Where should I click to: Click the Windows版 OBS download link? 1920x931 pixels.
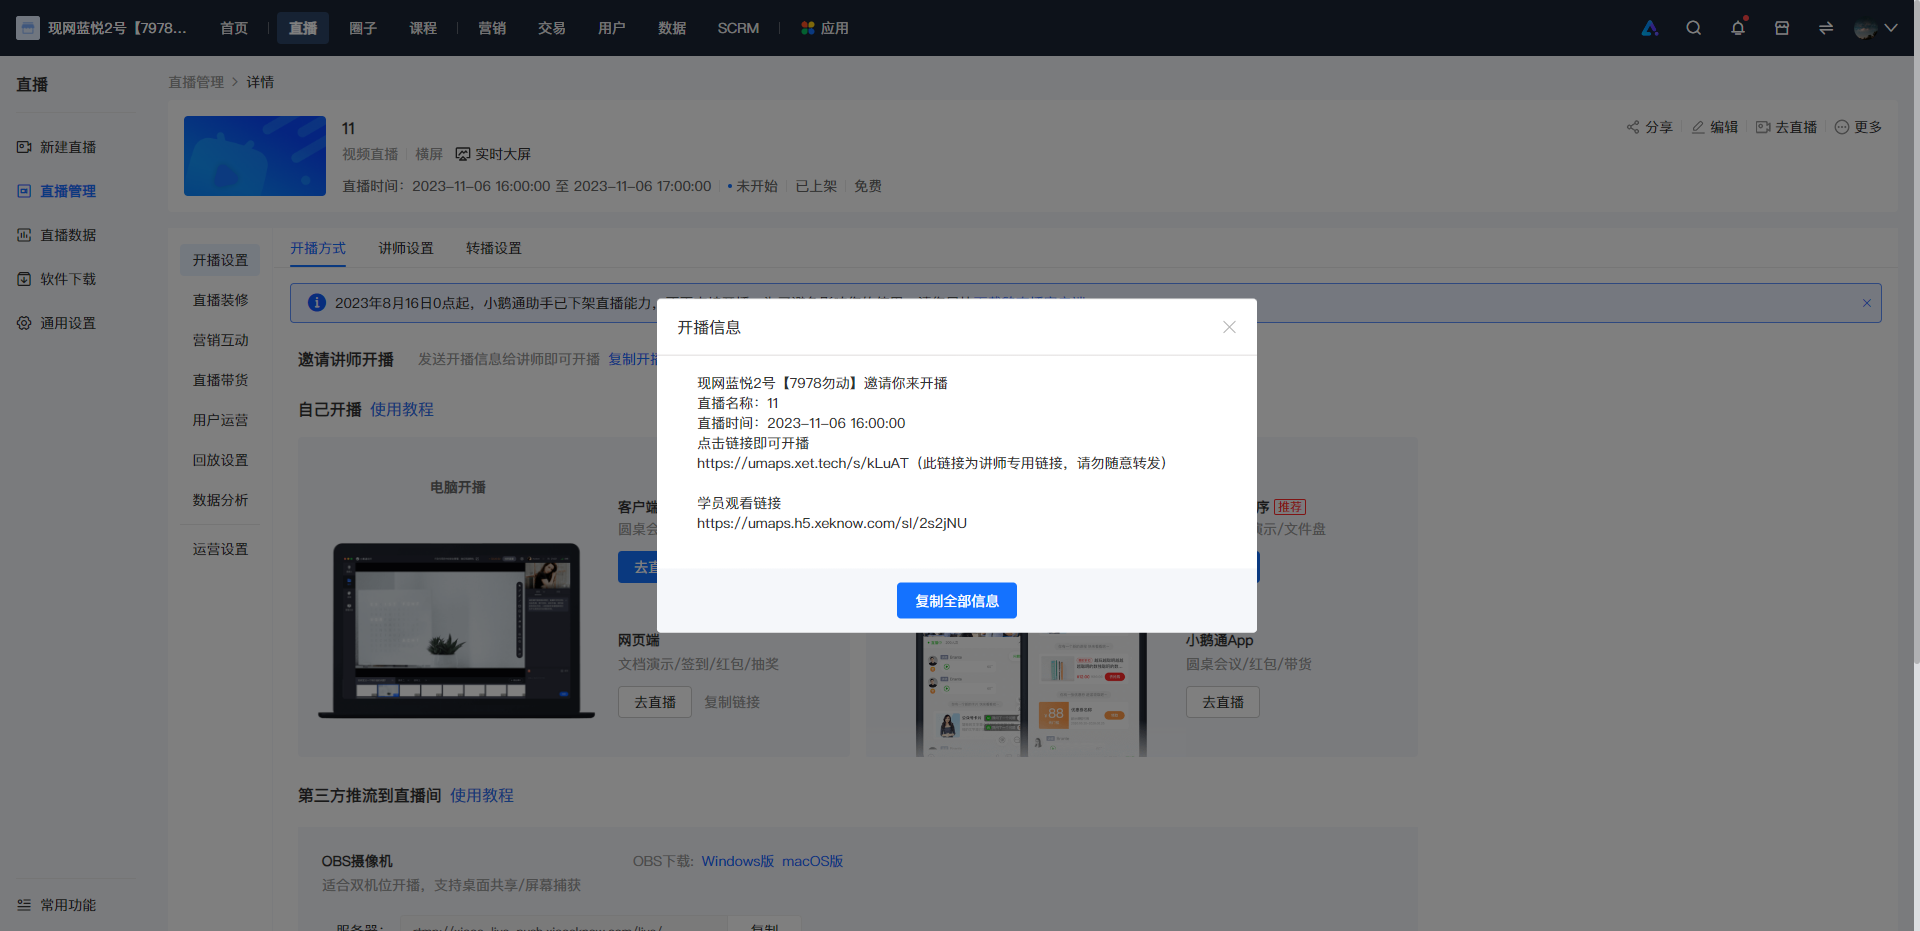point(738,861)
